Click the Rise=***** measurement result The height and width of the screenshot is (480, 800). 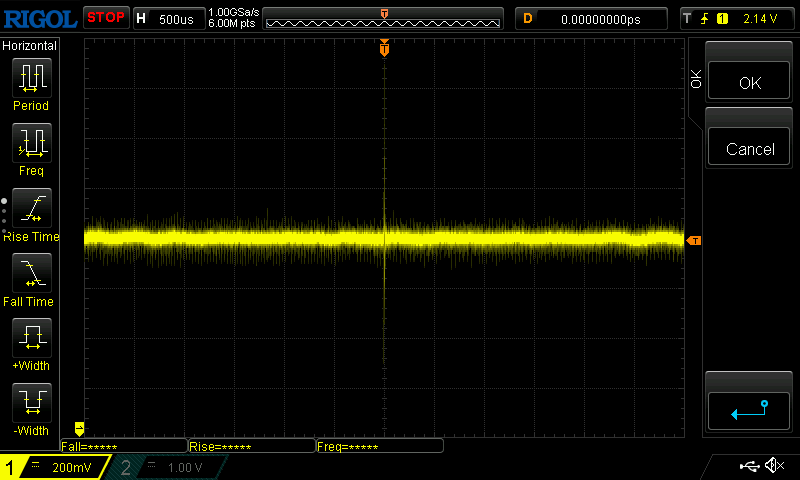coord(252,446)
